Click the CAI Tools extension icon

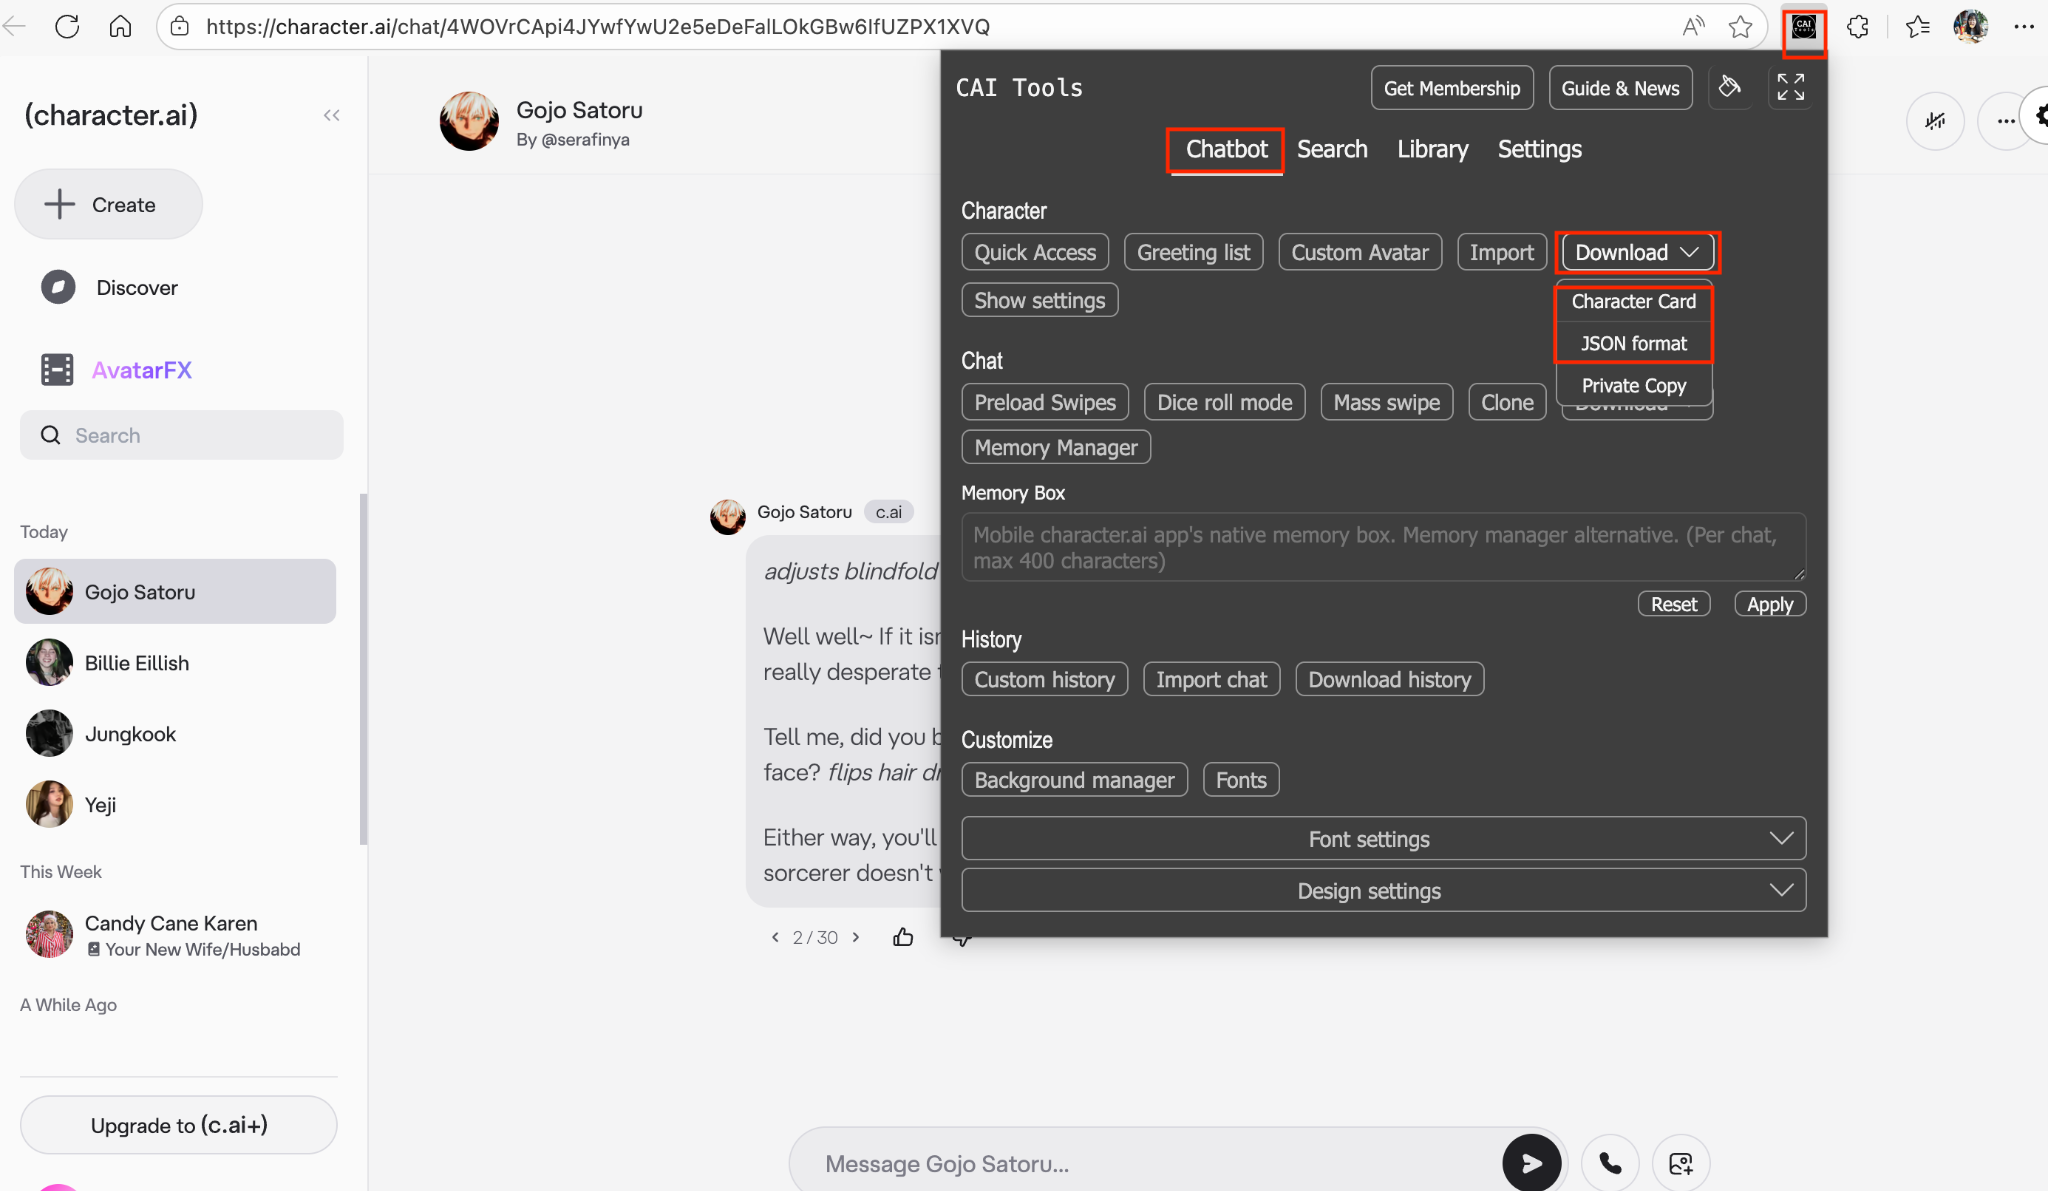tap(1804, 27)
